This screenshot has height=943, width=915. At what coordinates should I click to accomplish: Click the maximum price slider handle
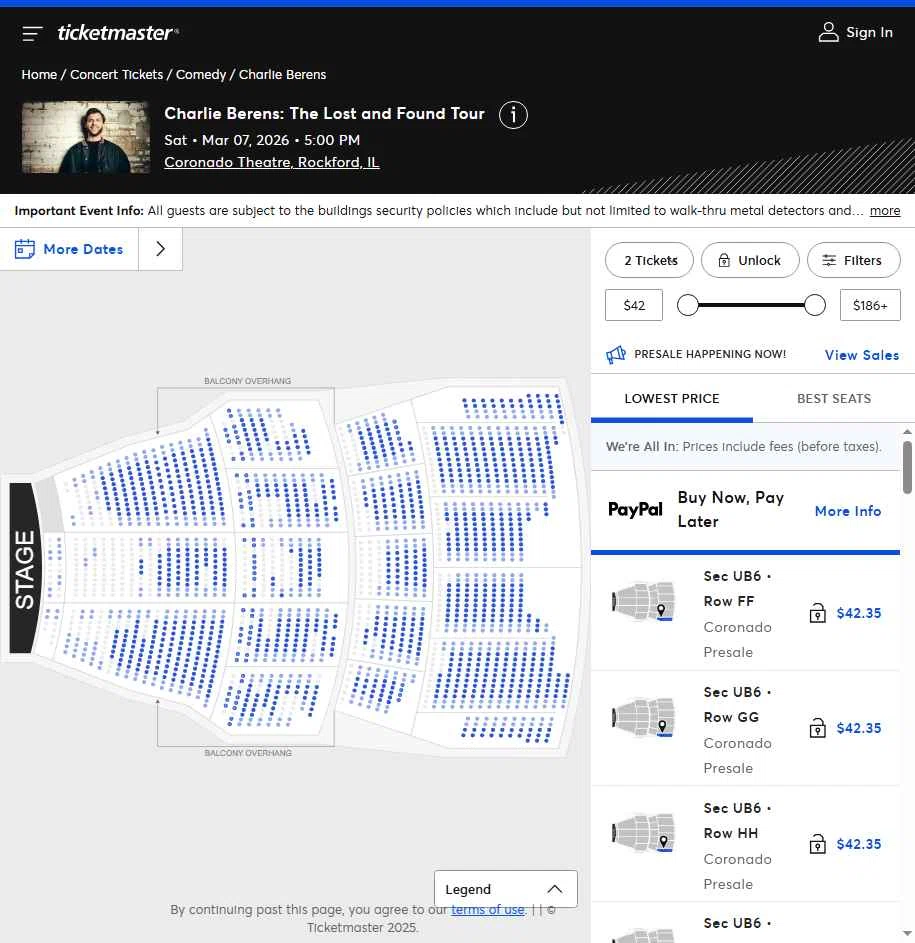point(815,305)
